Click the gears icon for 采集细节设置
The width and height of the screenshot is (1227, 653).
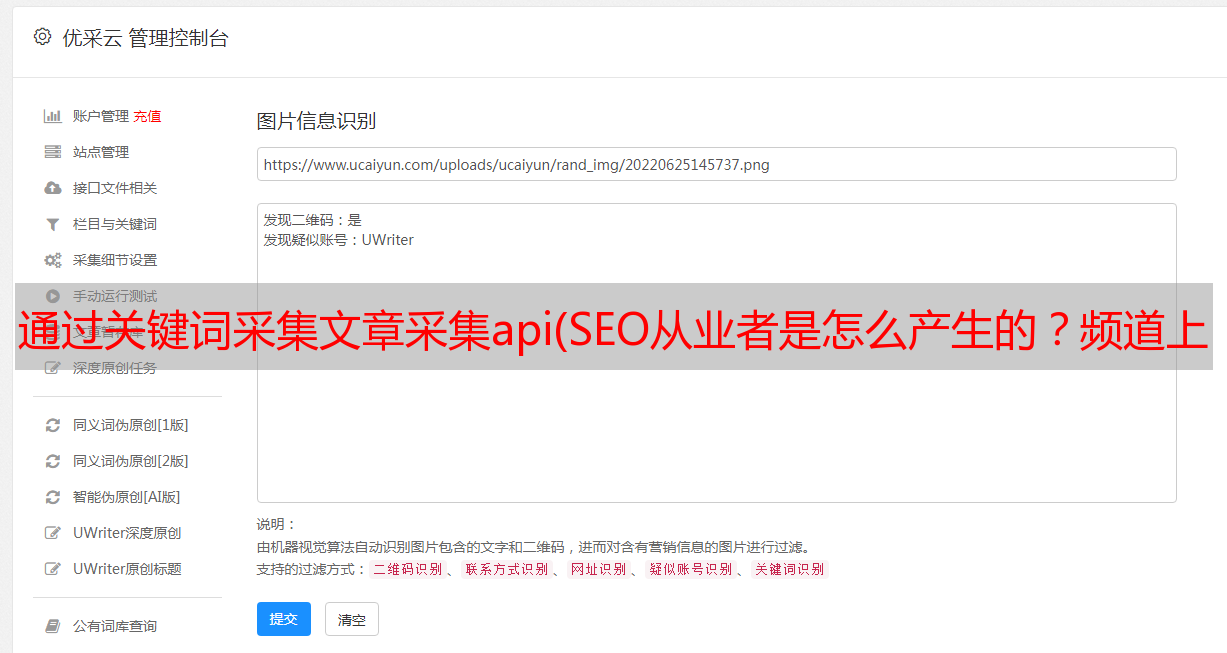(x=53, y=260)
